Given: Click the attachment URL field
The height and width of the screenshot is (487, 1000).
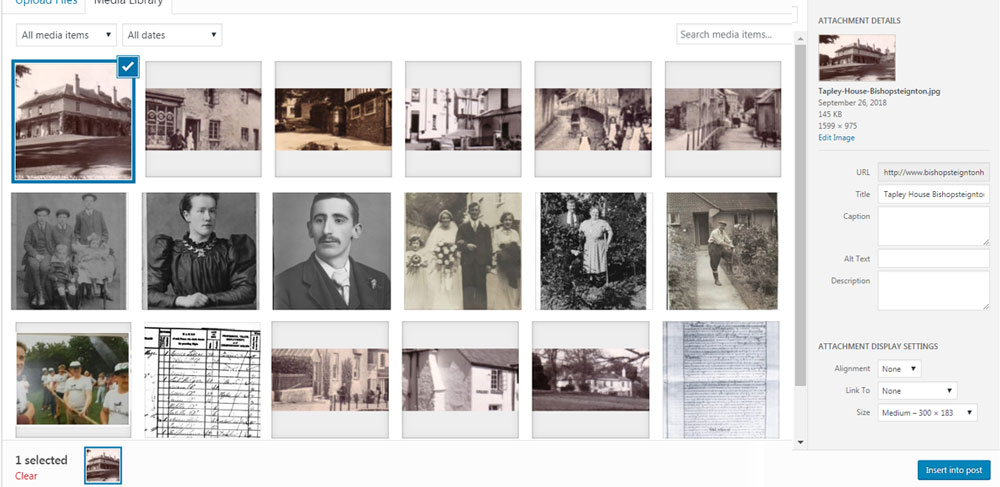Looking at the screenshot, I should coord(934,173).
